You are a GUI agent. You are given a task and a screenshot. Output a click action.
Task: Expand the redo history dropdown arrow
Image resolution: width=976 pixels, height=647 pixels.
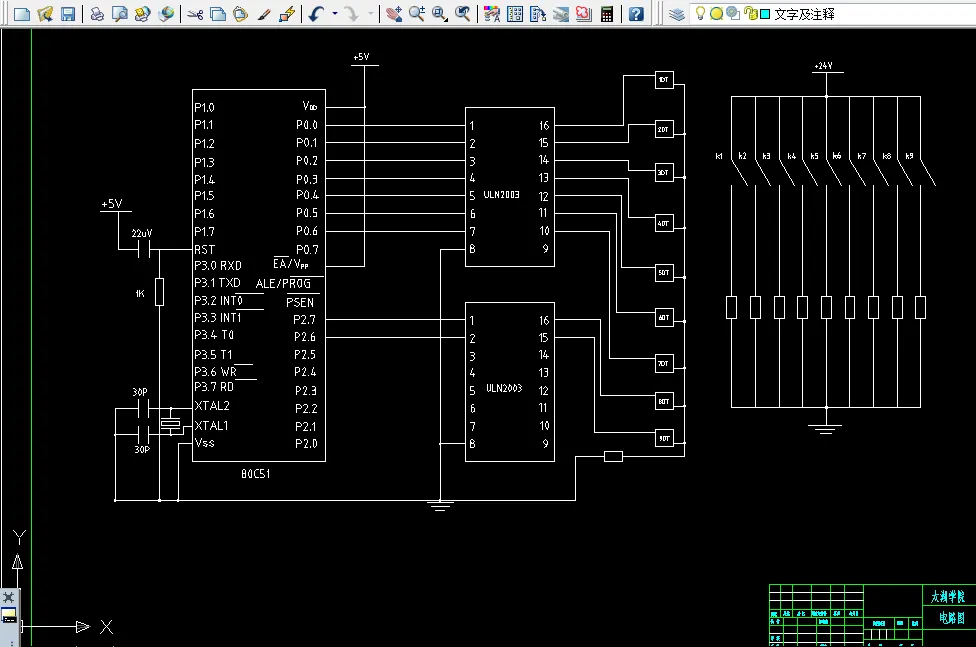coord(371,14)
